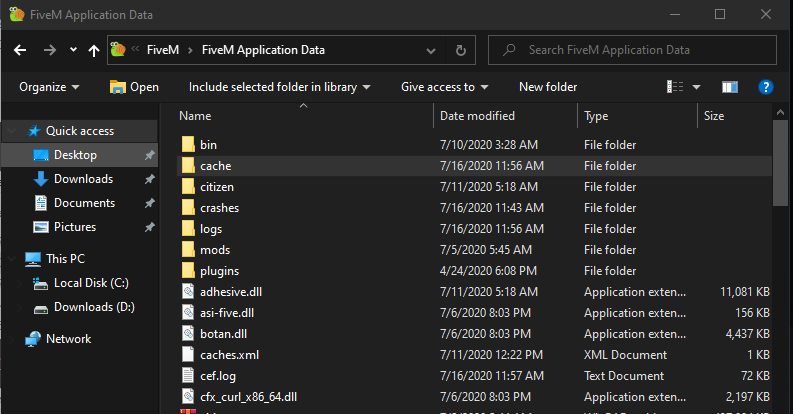Open the recent locations dropdown arrow
Screen dimensions: 793x414
(x=73, y=49)
